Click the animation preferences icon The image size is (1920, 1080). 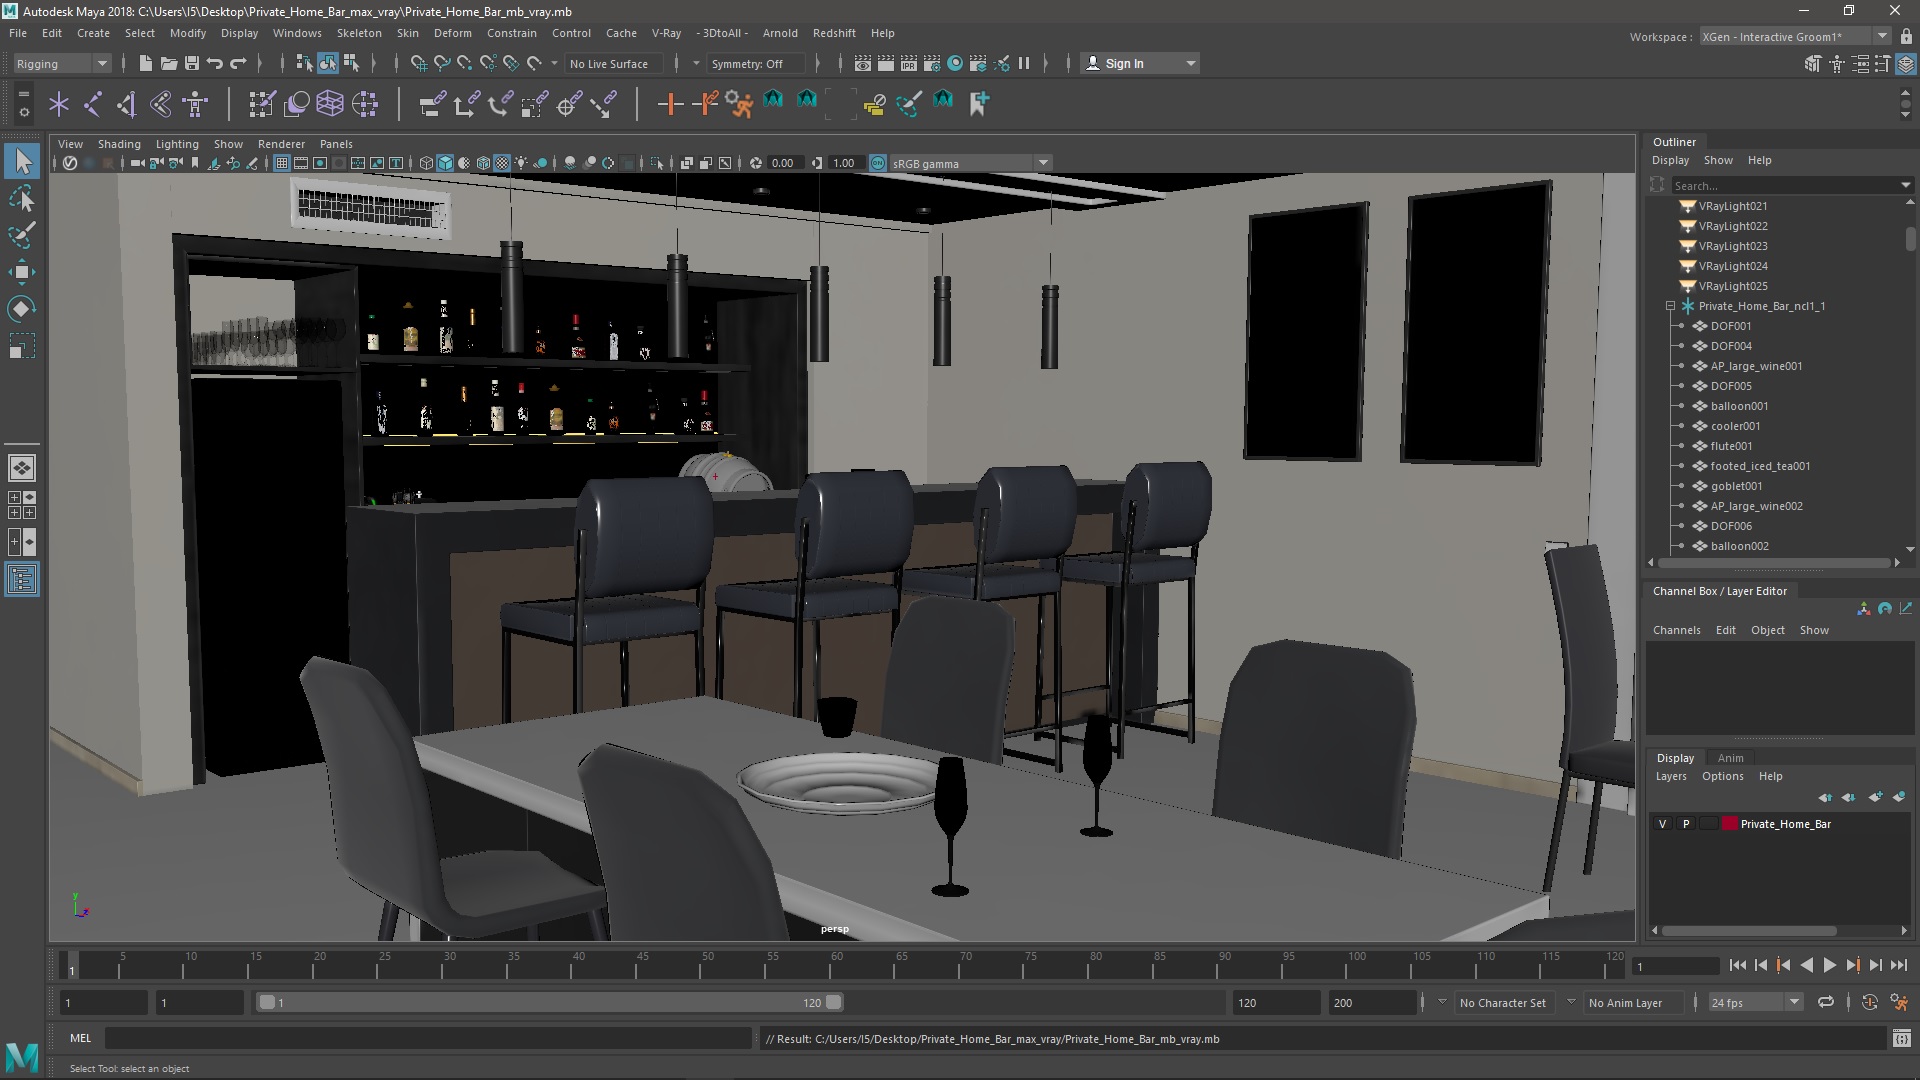click(x=1901, y=1002)
